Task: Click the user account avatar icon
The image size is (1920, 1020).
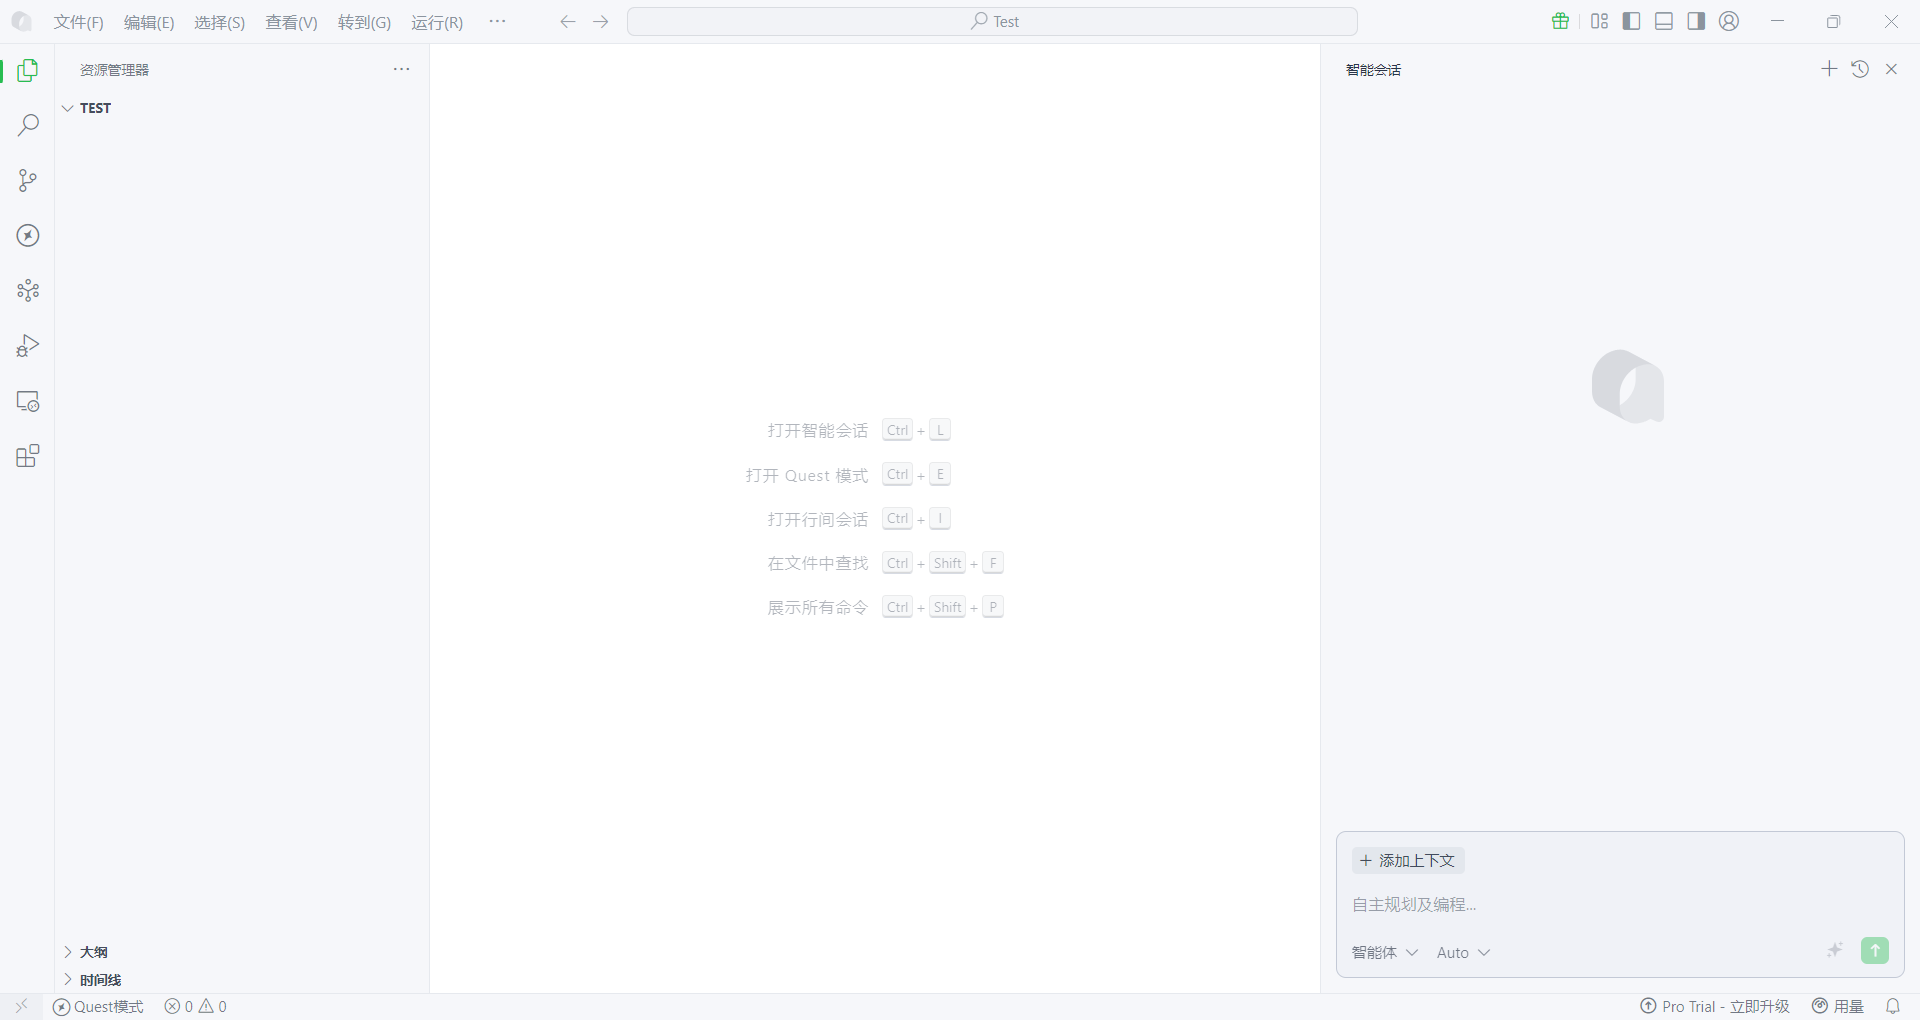Action: 1729,20
